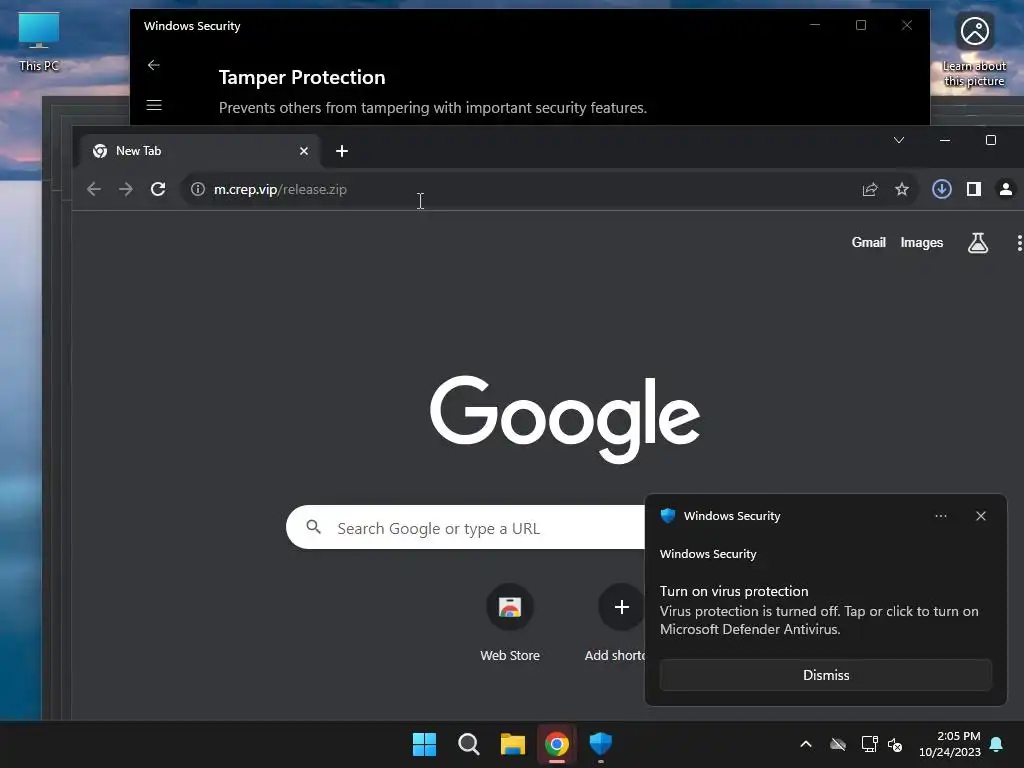Open taskbar Search

[469, 744]
